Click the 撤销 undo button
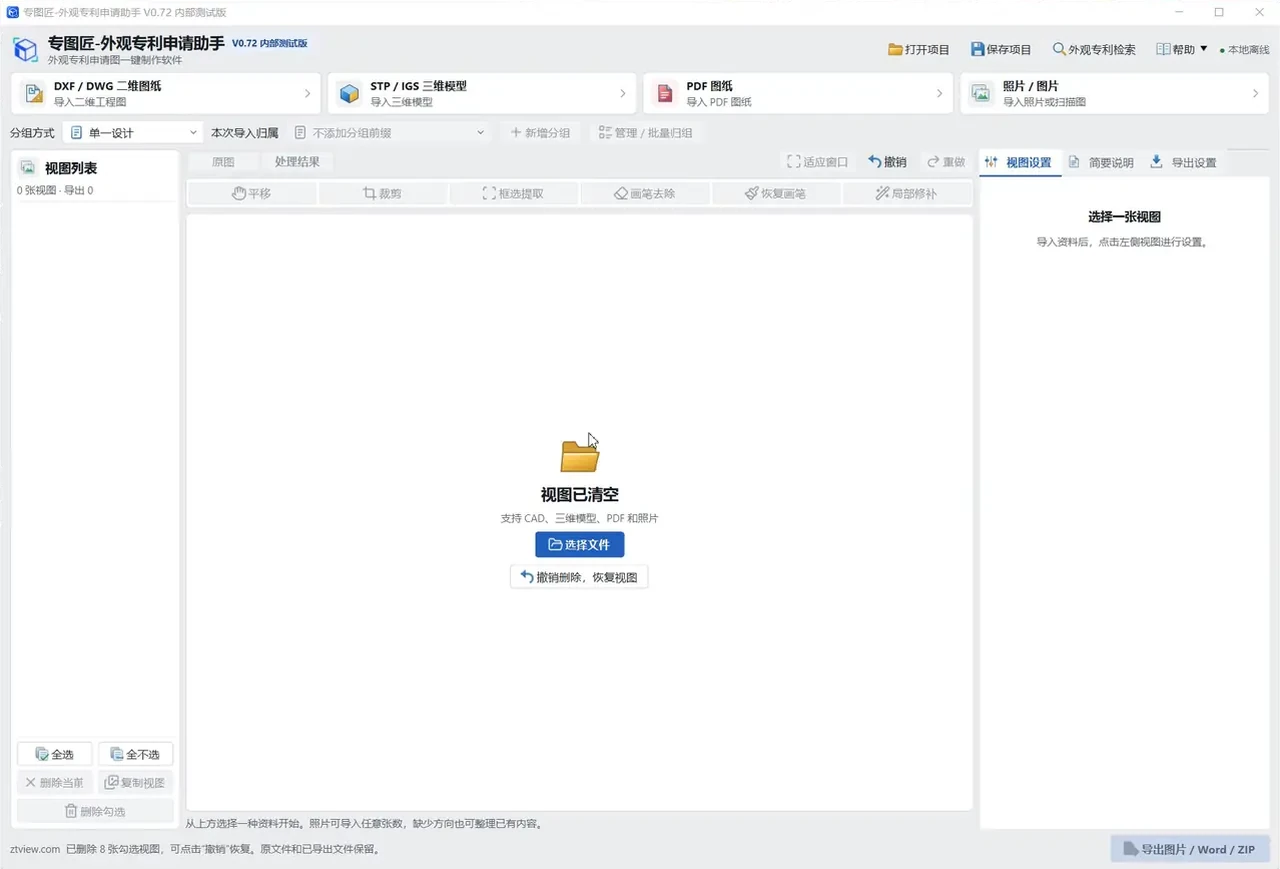Image resolution: width=1280 pixels, height=869 pixels. click(x=887, y=162)
